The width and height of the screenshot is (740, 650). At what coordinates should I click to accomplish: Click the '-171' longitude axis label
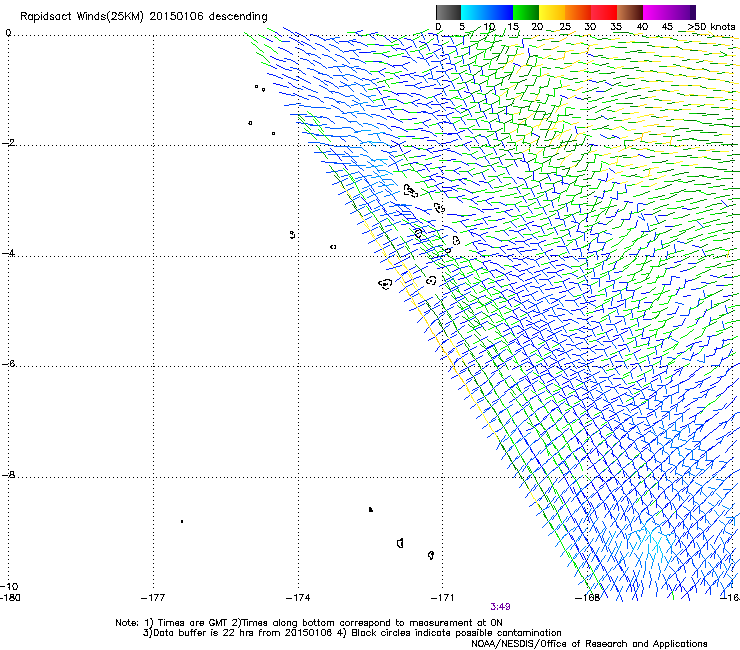[x=443, y=598]
